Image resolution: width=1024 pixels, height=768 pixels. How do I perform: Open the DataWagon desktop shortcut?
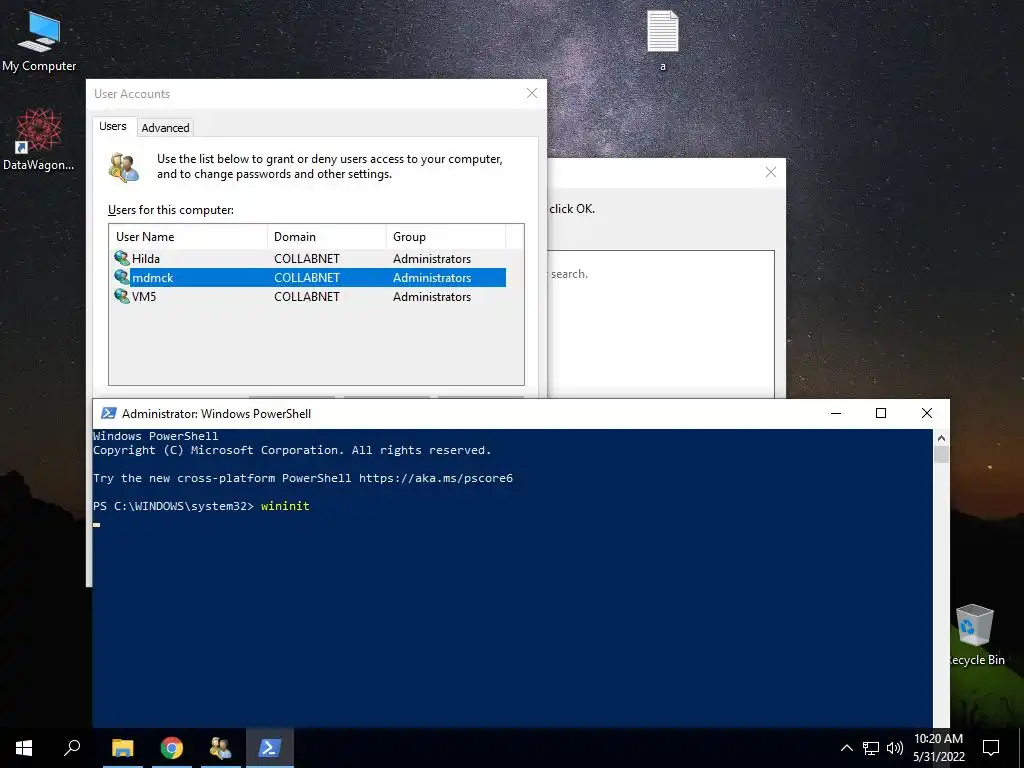39,139
